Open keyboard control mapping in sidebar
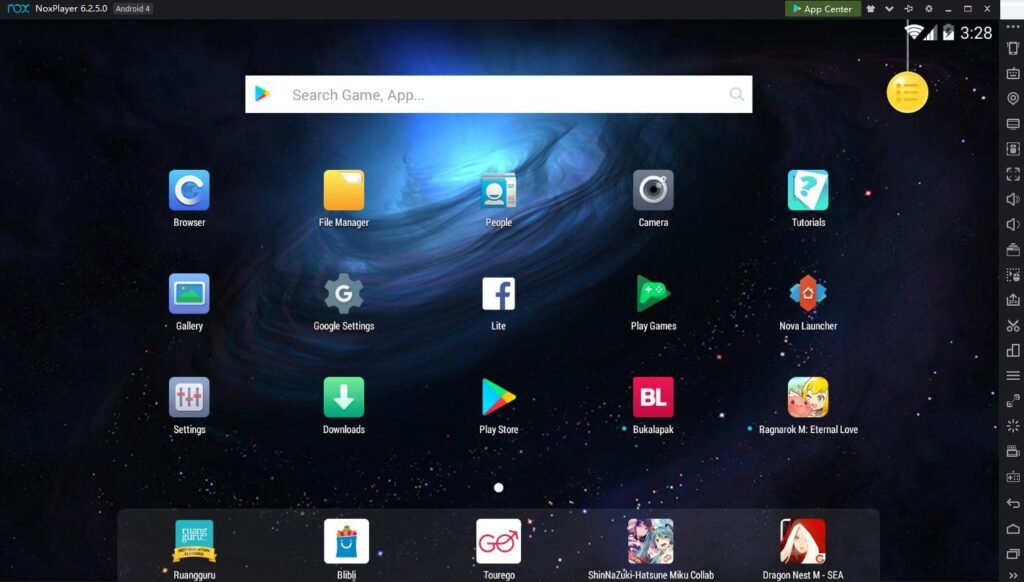The image size is (1024, 582). tap(1013, 73)
